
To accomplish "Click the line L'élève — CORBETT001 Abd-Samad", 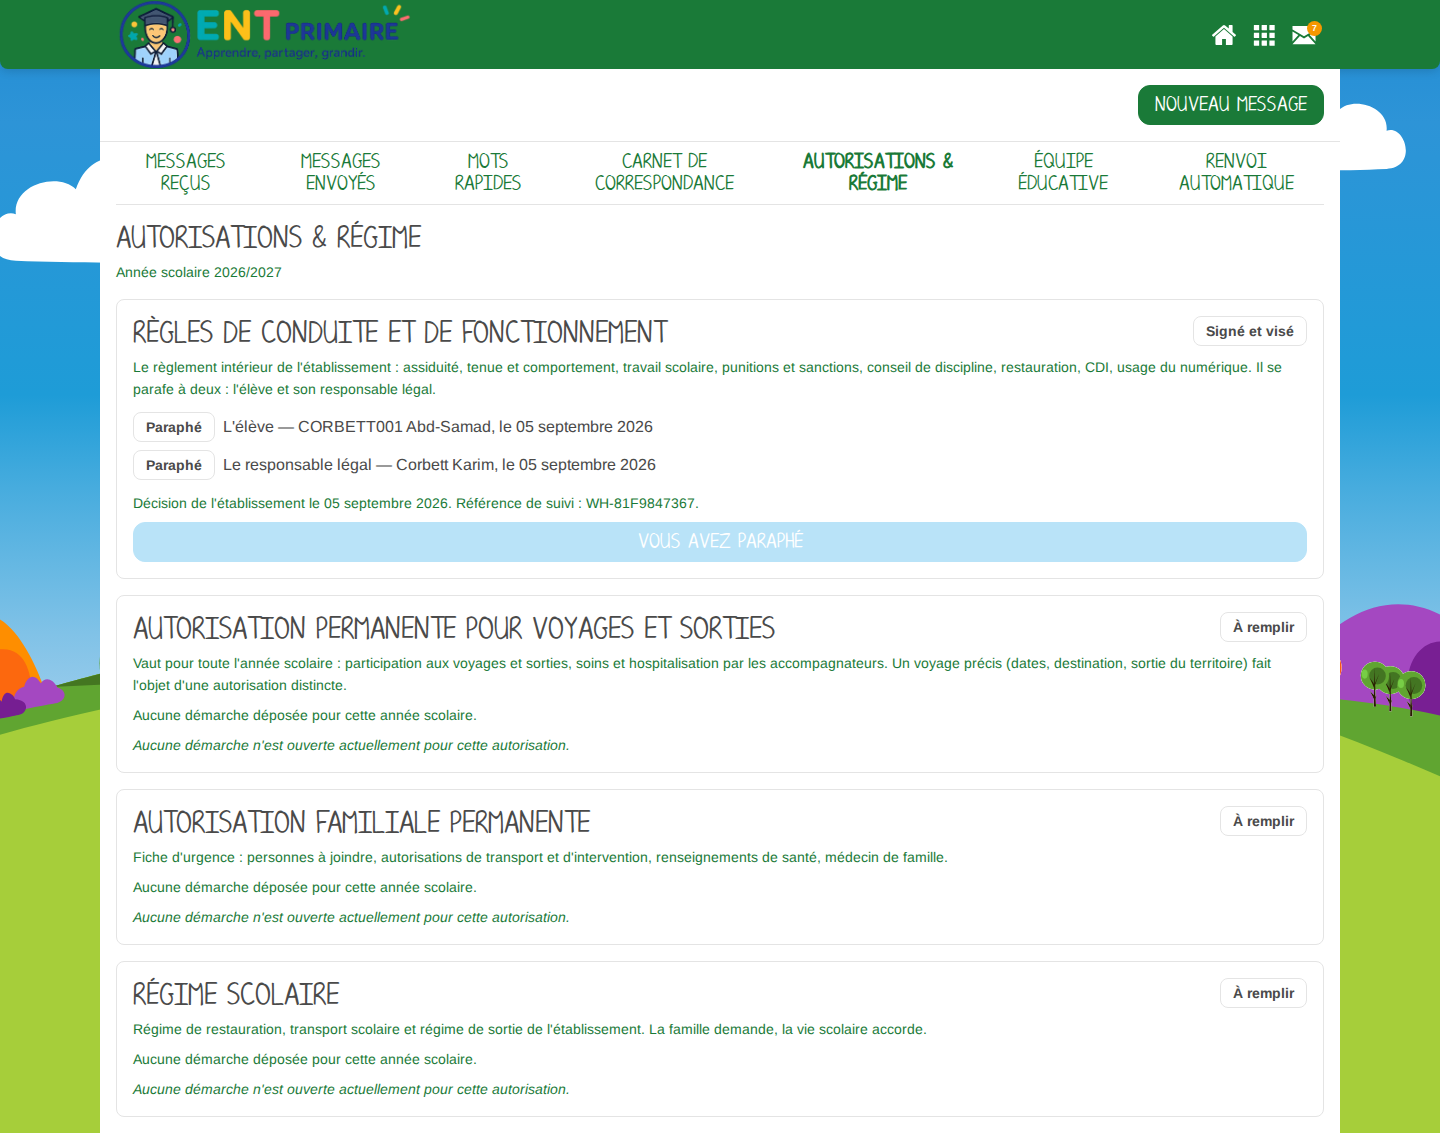I will coord(438,427).
